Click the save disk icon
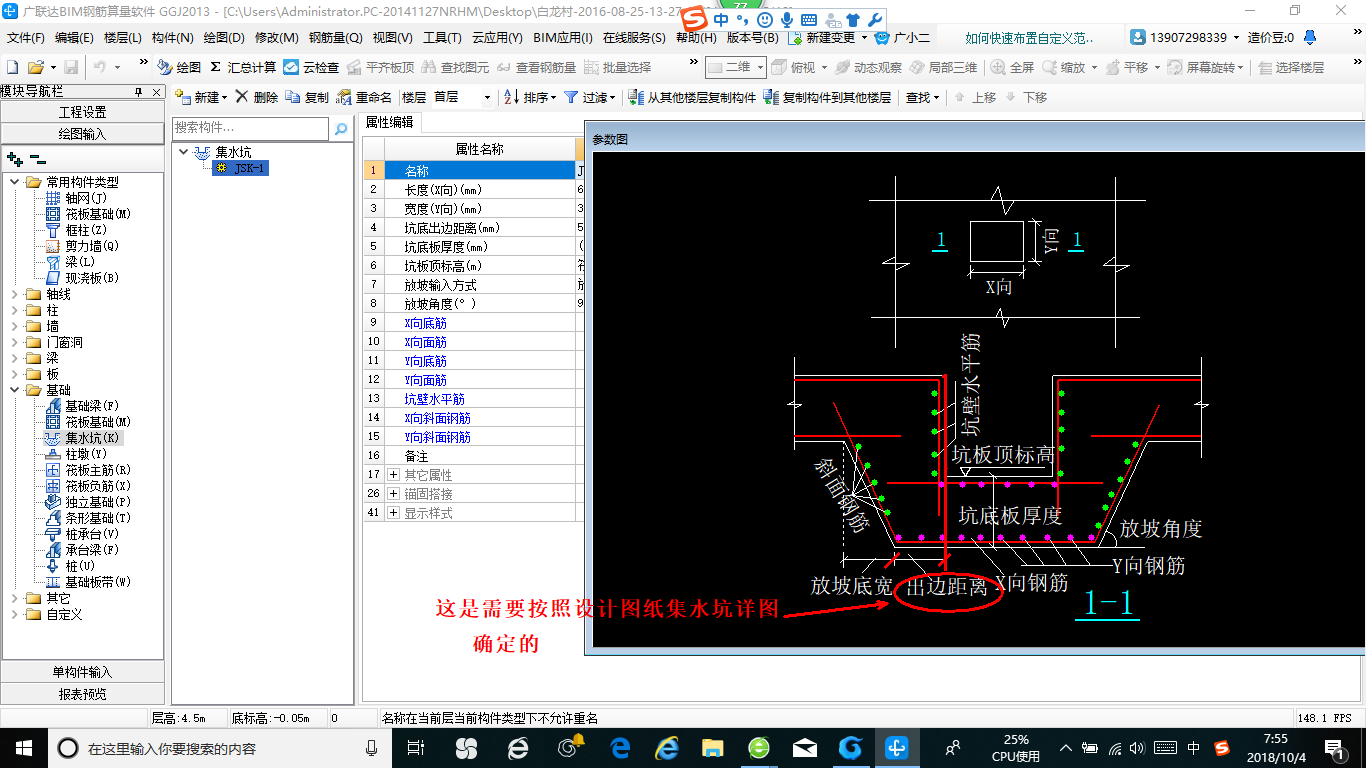1366x768 pixels. click(x=71, y=67)
